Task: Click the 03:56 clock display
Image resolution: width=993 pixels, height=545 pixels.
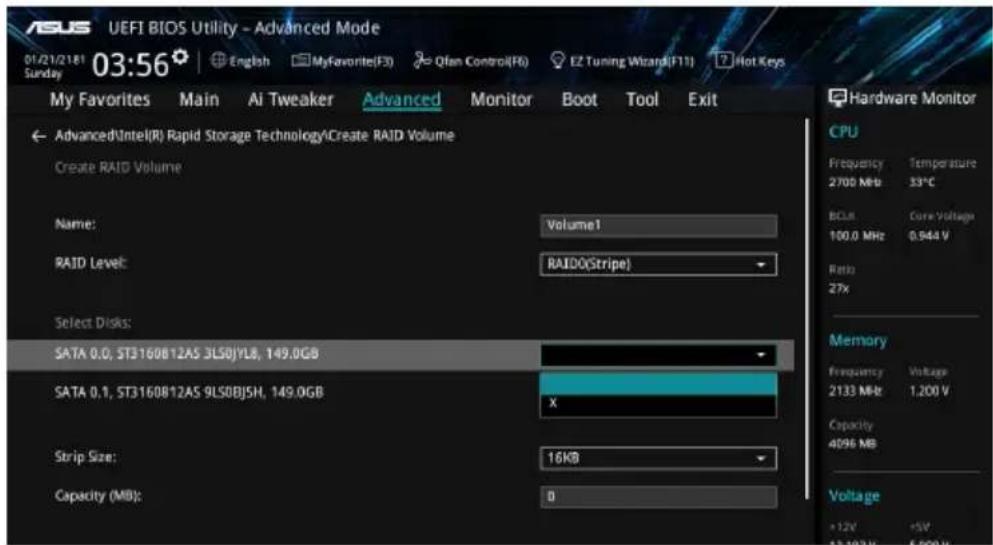Action: pyautogui.click(x=131, y=65)
